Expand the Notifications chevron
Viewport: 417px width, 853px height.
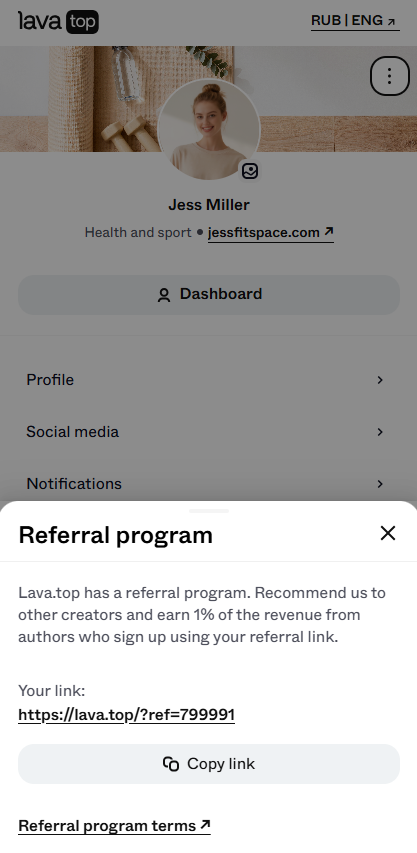click(x=380, y=484)
